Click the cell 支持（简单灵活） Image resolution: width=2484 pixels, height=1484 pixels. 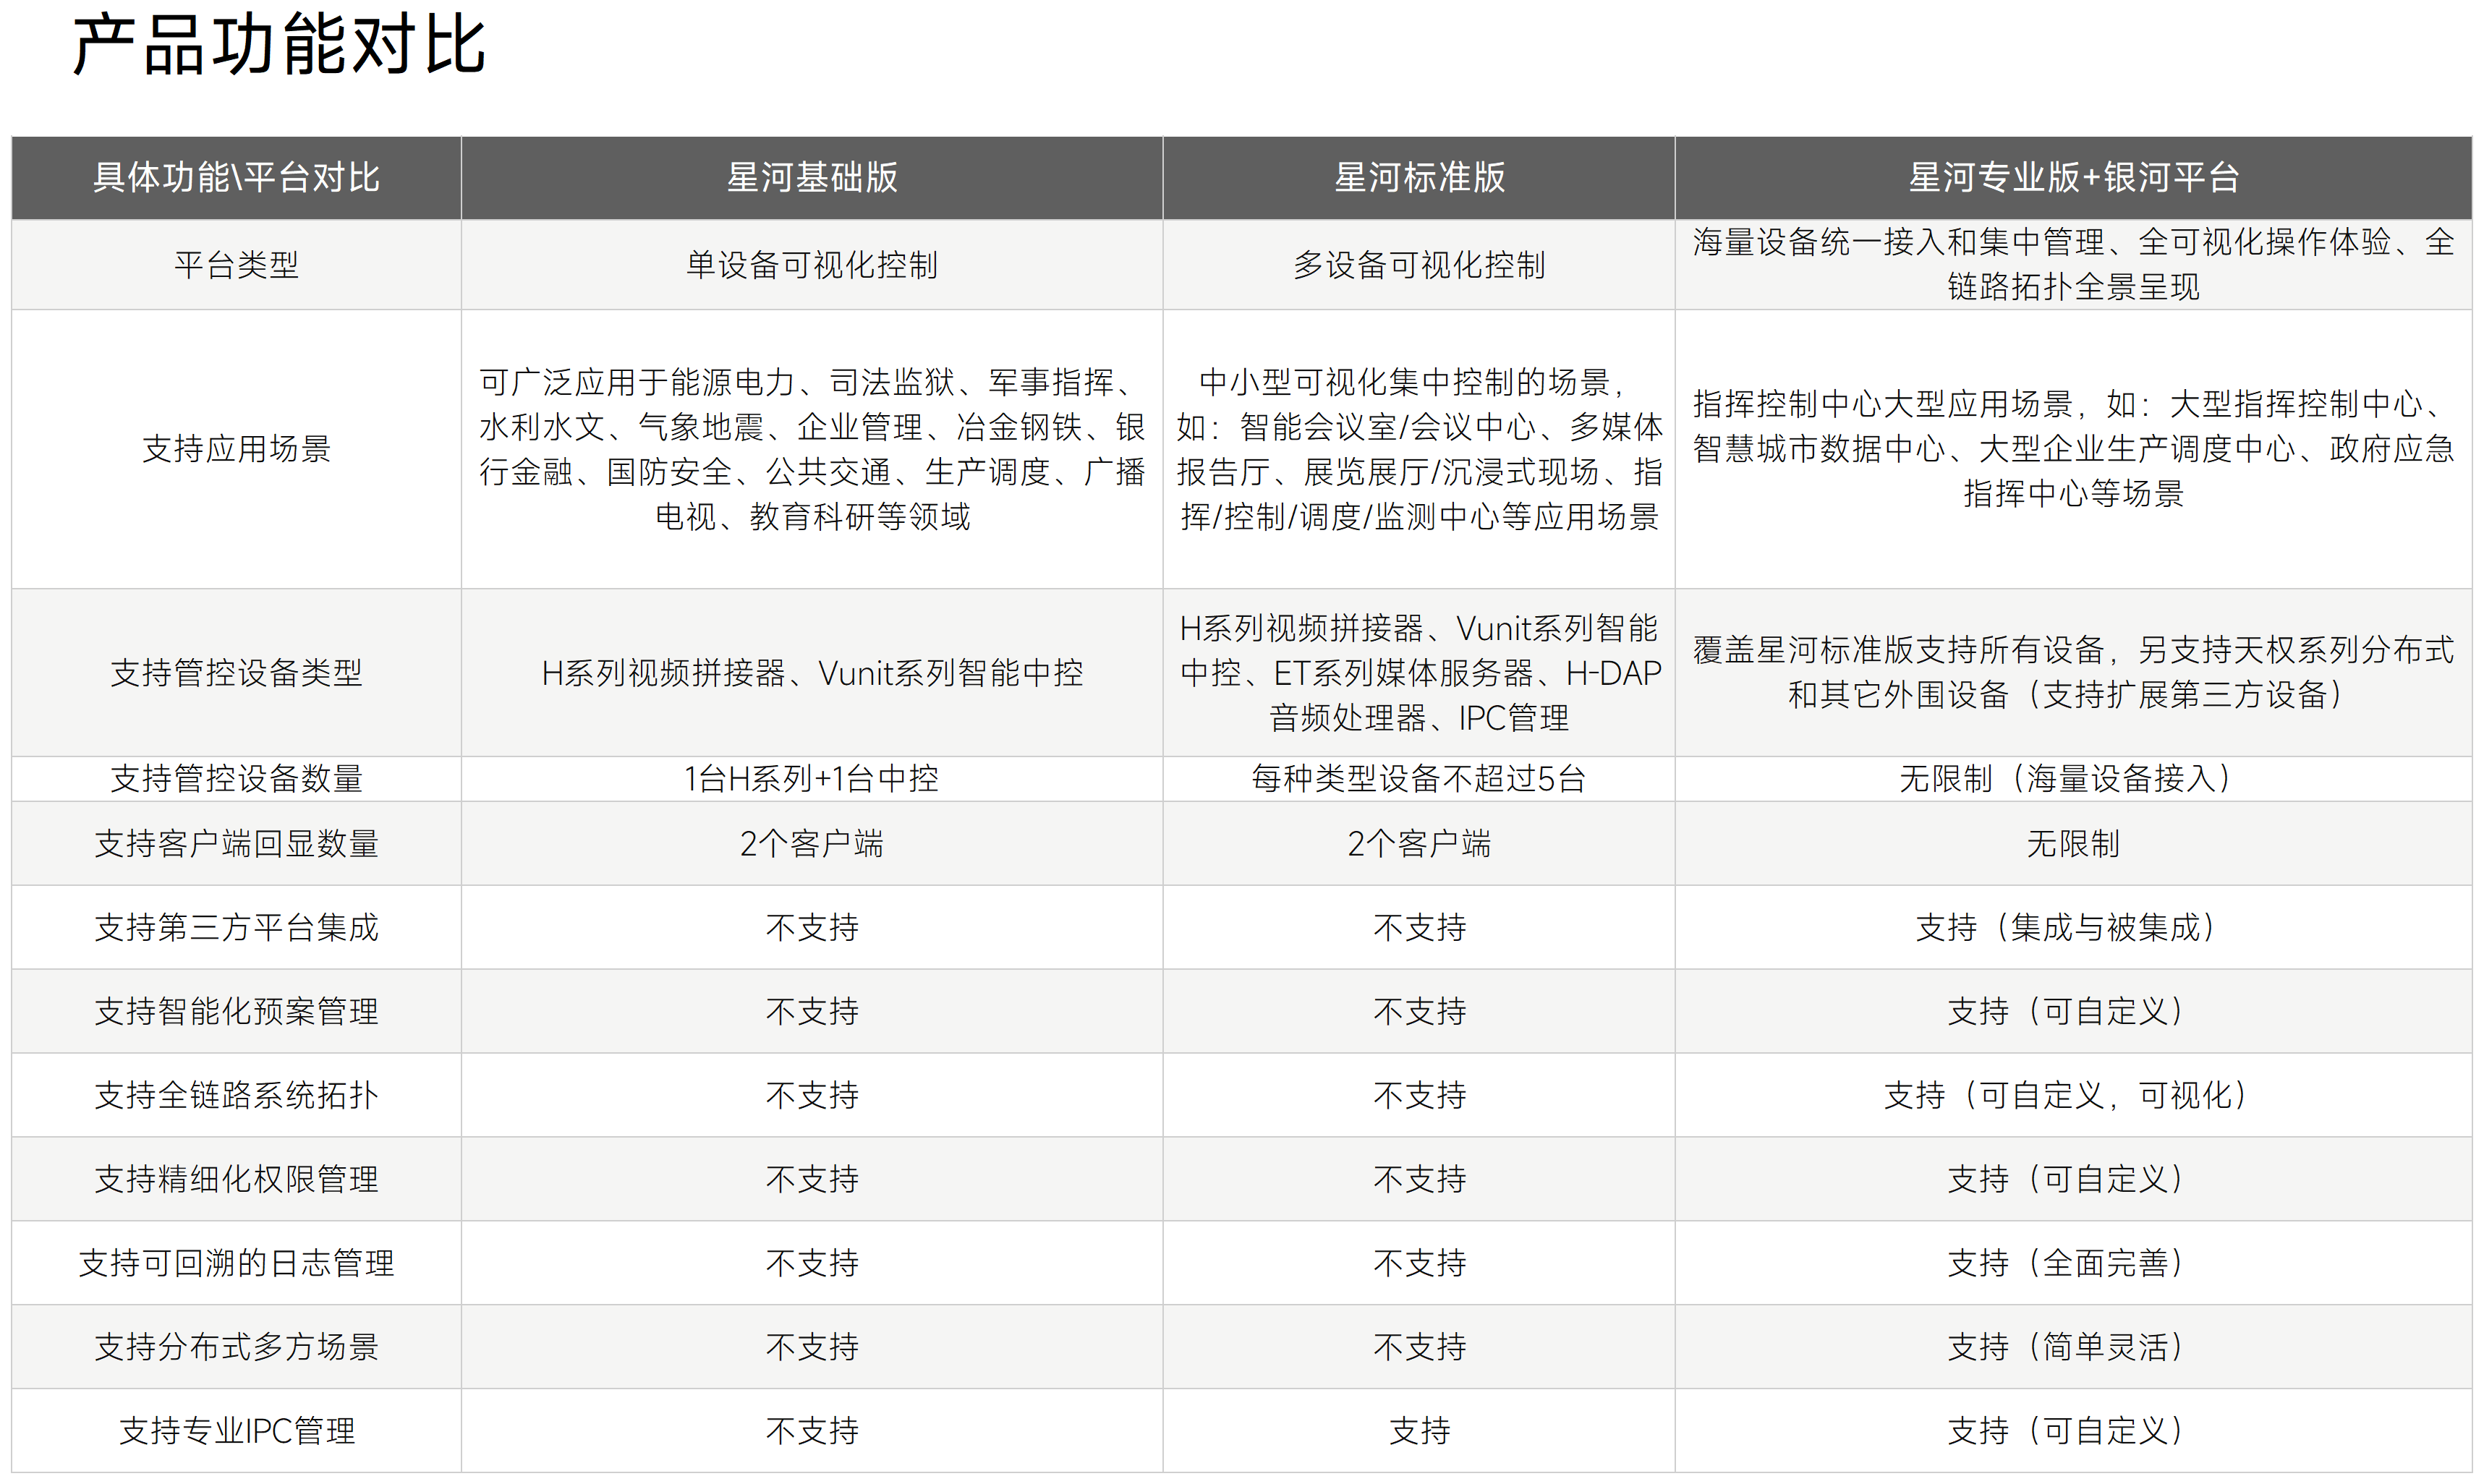click(2074, 1348)
